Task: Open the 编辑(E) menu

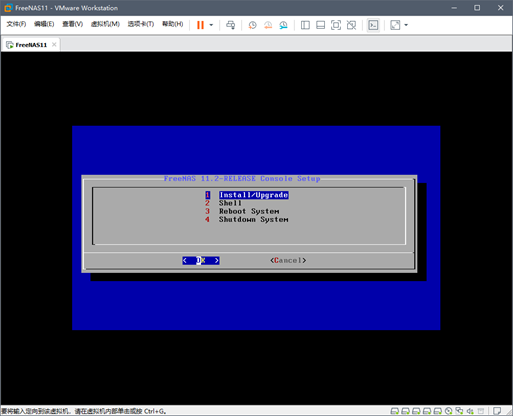Action: point(44,24)
